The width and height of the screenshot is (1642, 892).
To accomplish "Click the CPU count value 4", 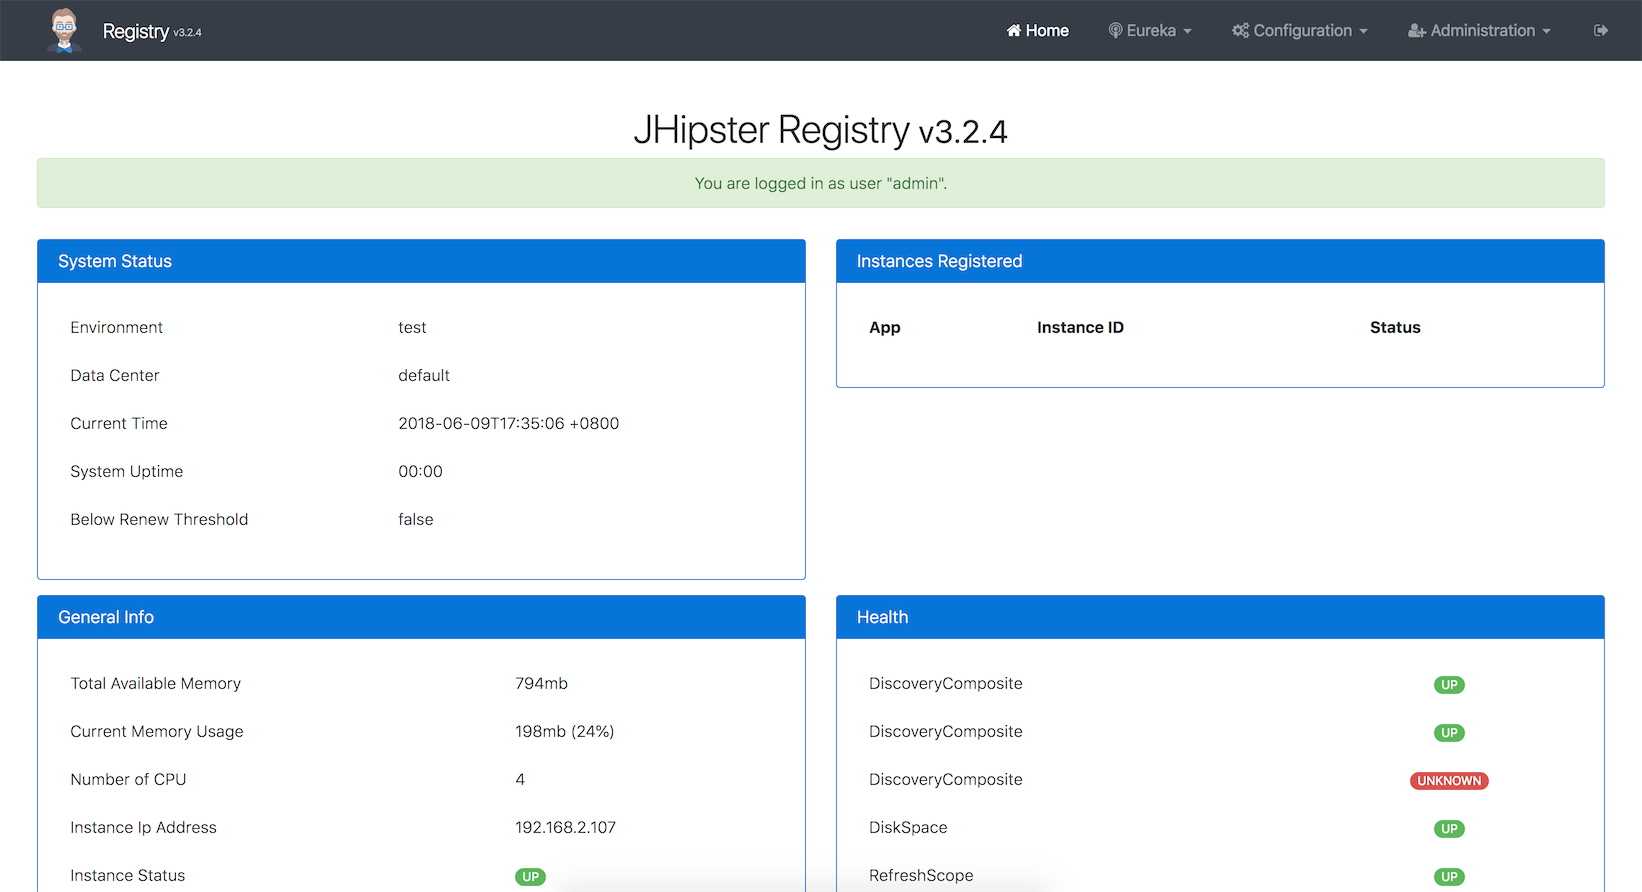I will pyautogui.click(x=520, y=779).
